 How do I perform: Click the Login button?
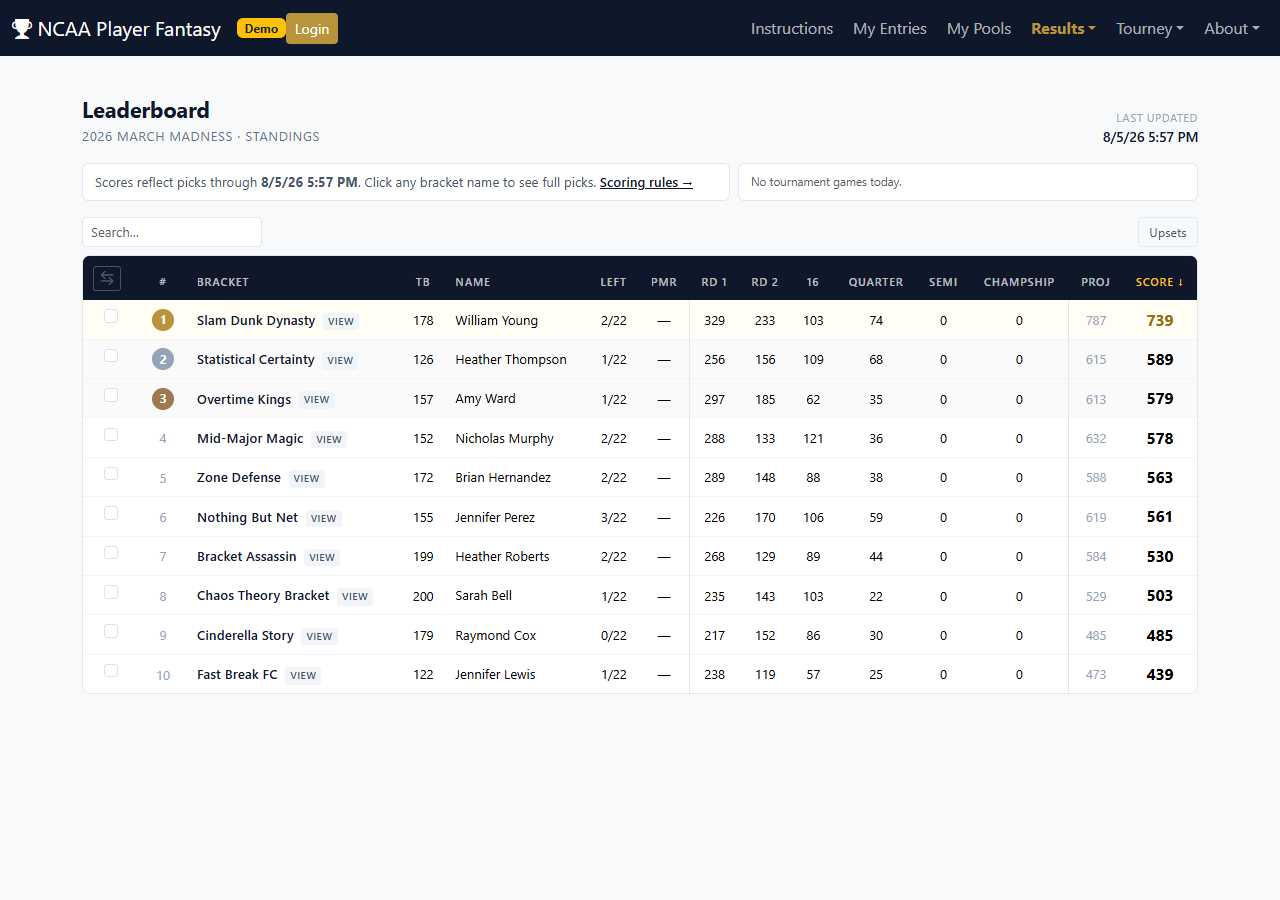click(x=312, y=29)
